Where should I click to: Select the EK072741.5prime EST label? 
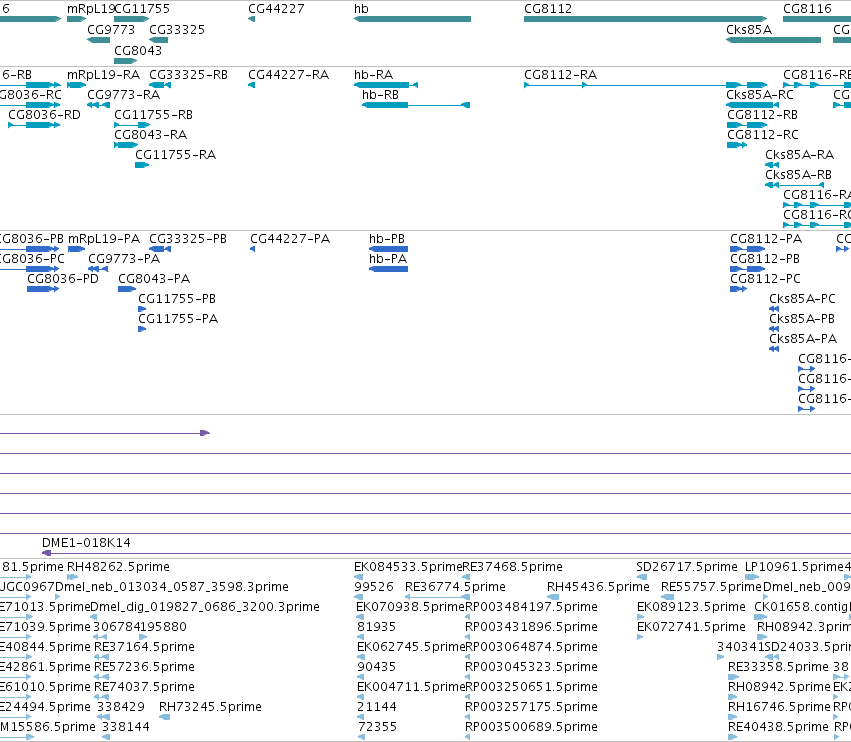(691, 627)
